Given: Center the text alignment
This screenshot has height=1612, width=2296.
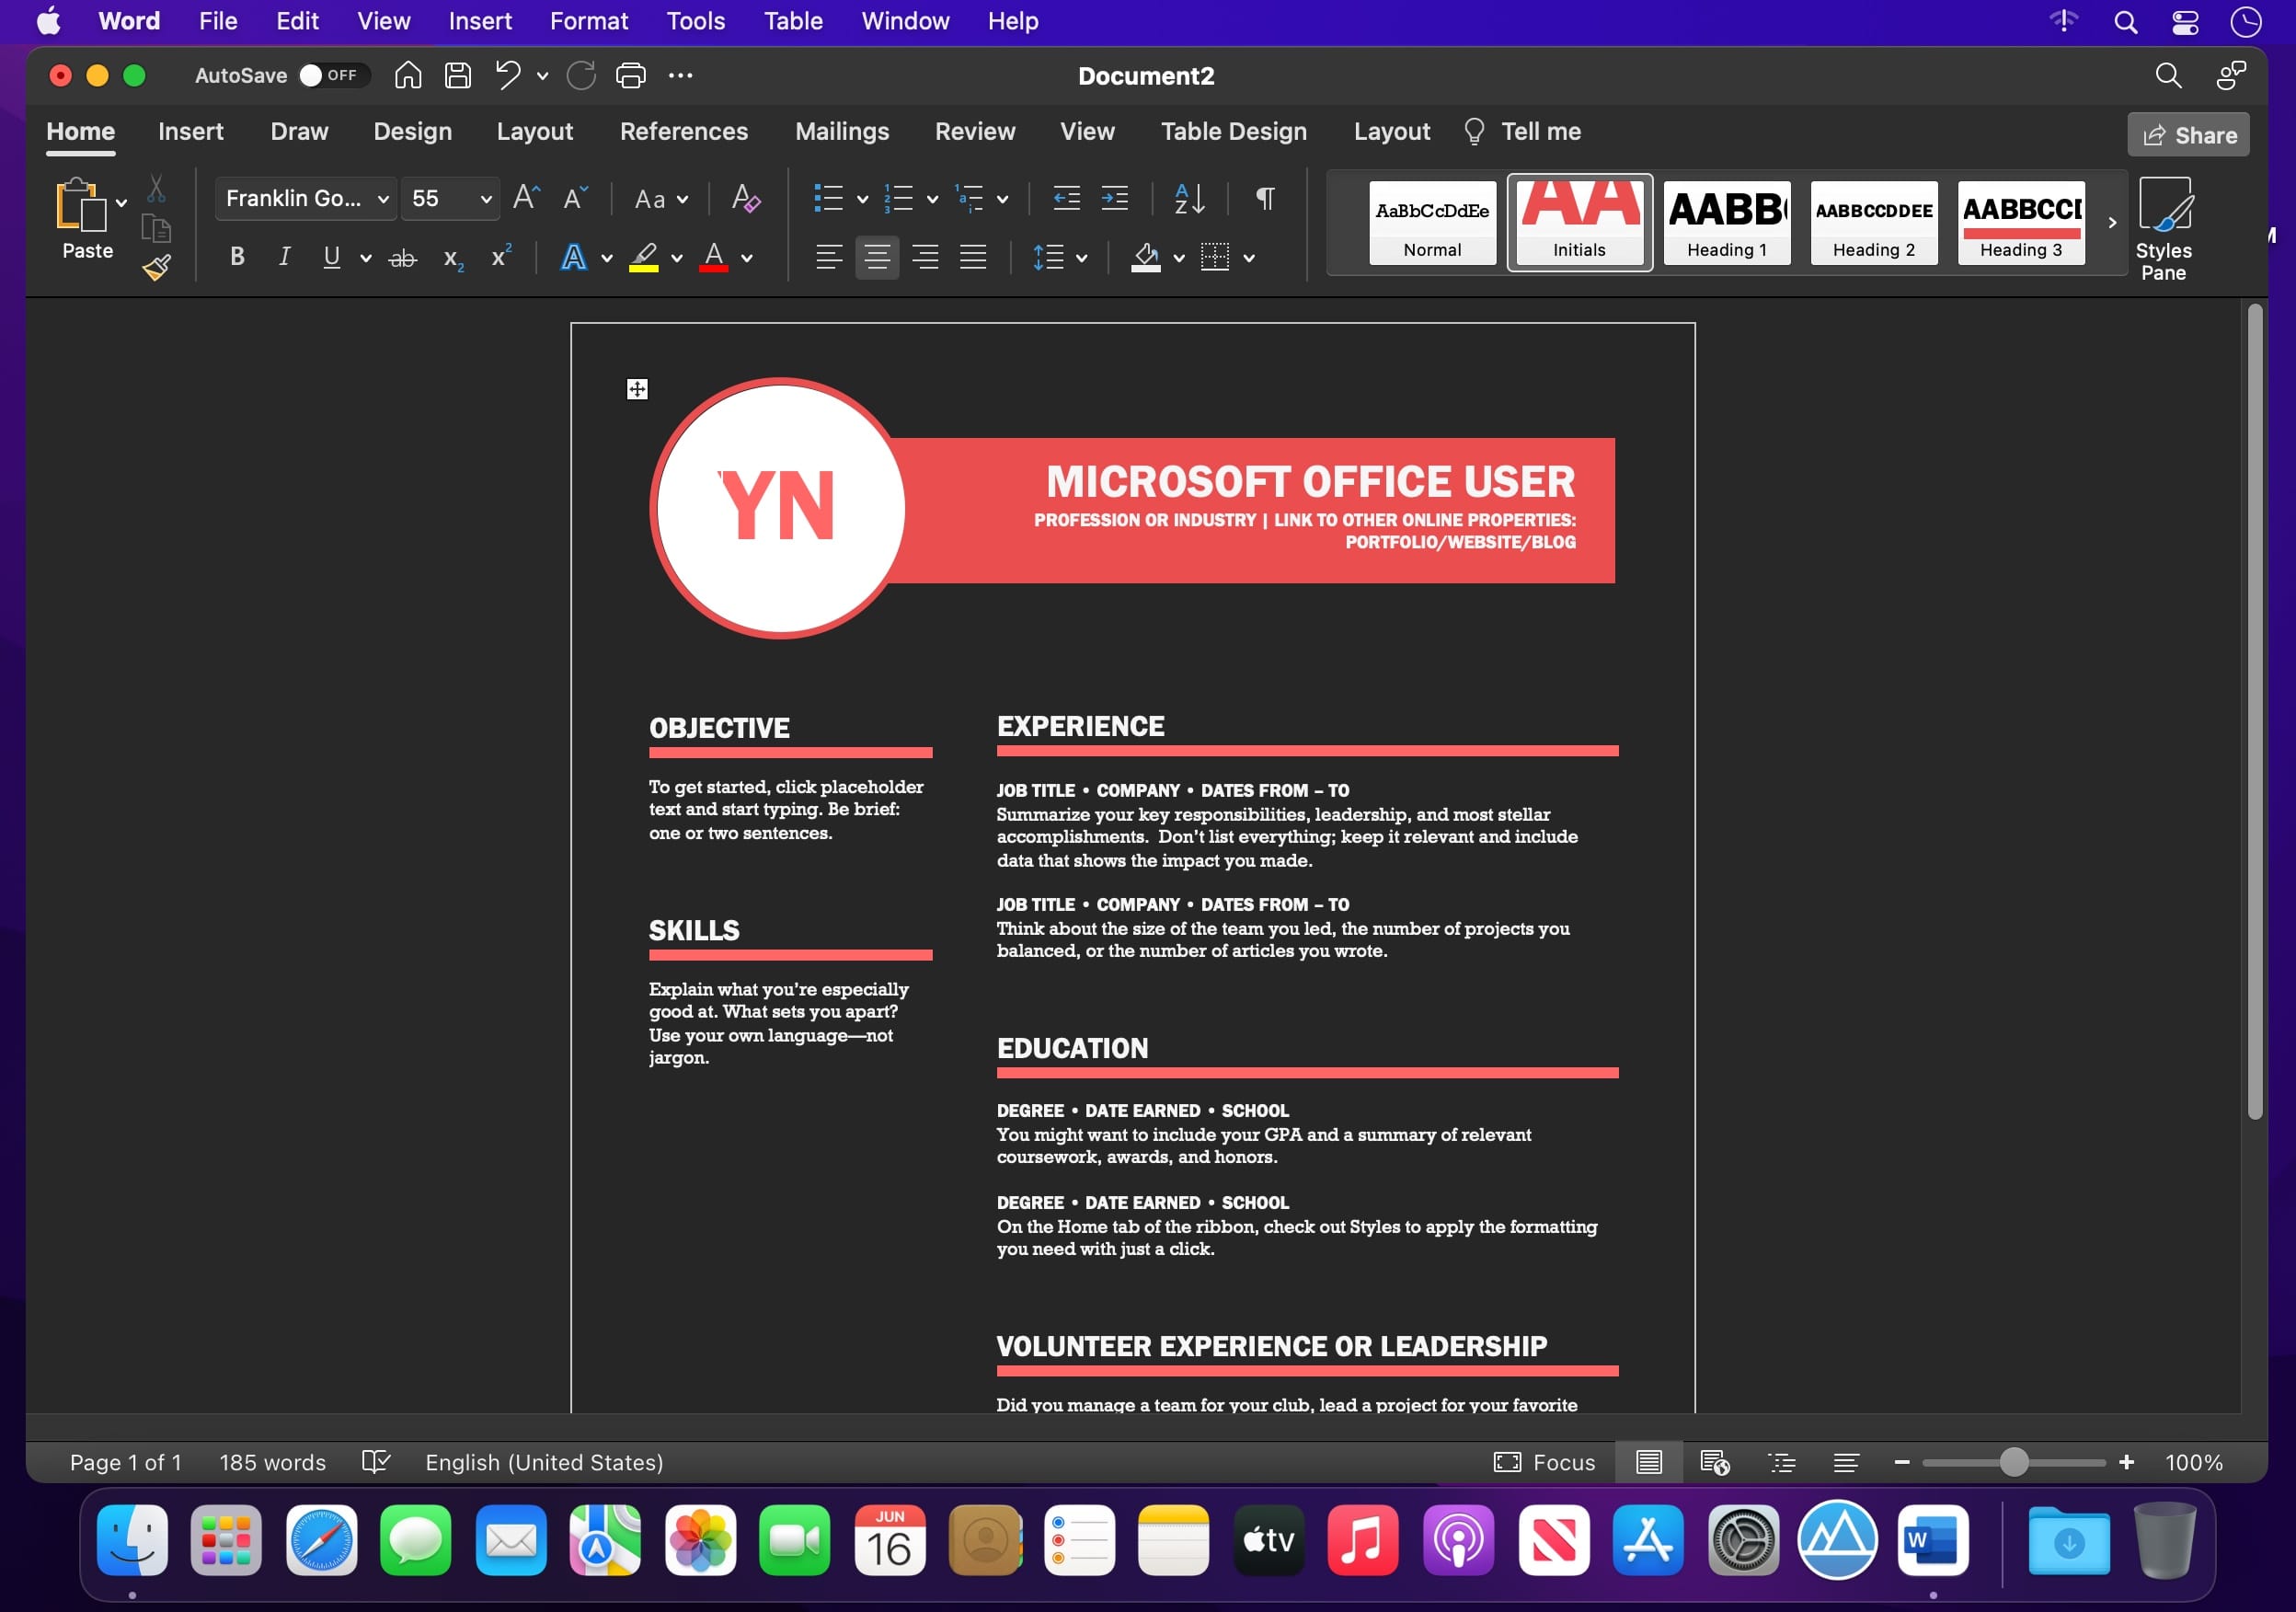Looking at the screenshot, I should pyautogui.click(x=877, y=257).
